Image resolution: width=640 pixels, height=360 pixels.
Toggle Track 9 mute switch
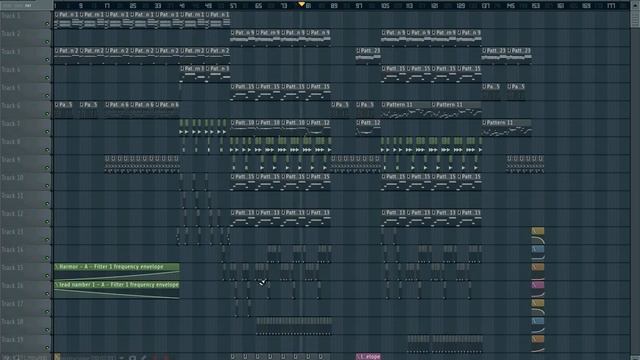coord(47,167)
